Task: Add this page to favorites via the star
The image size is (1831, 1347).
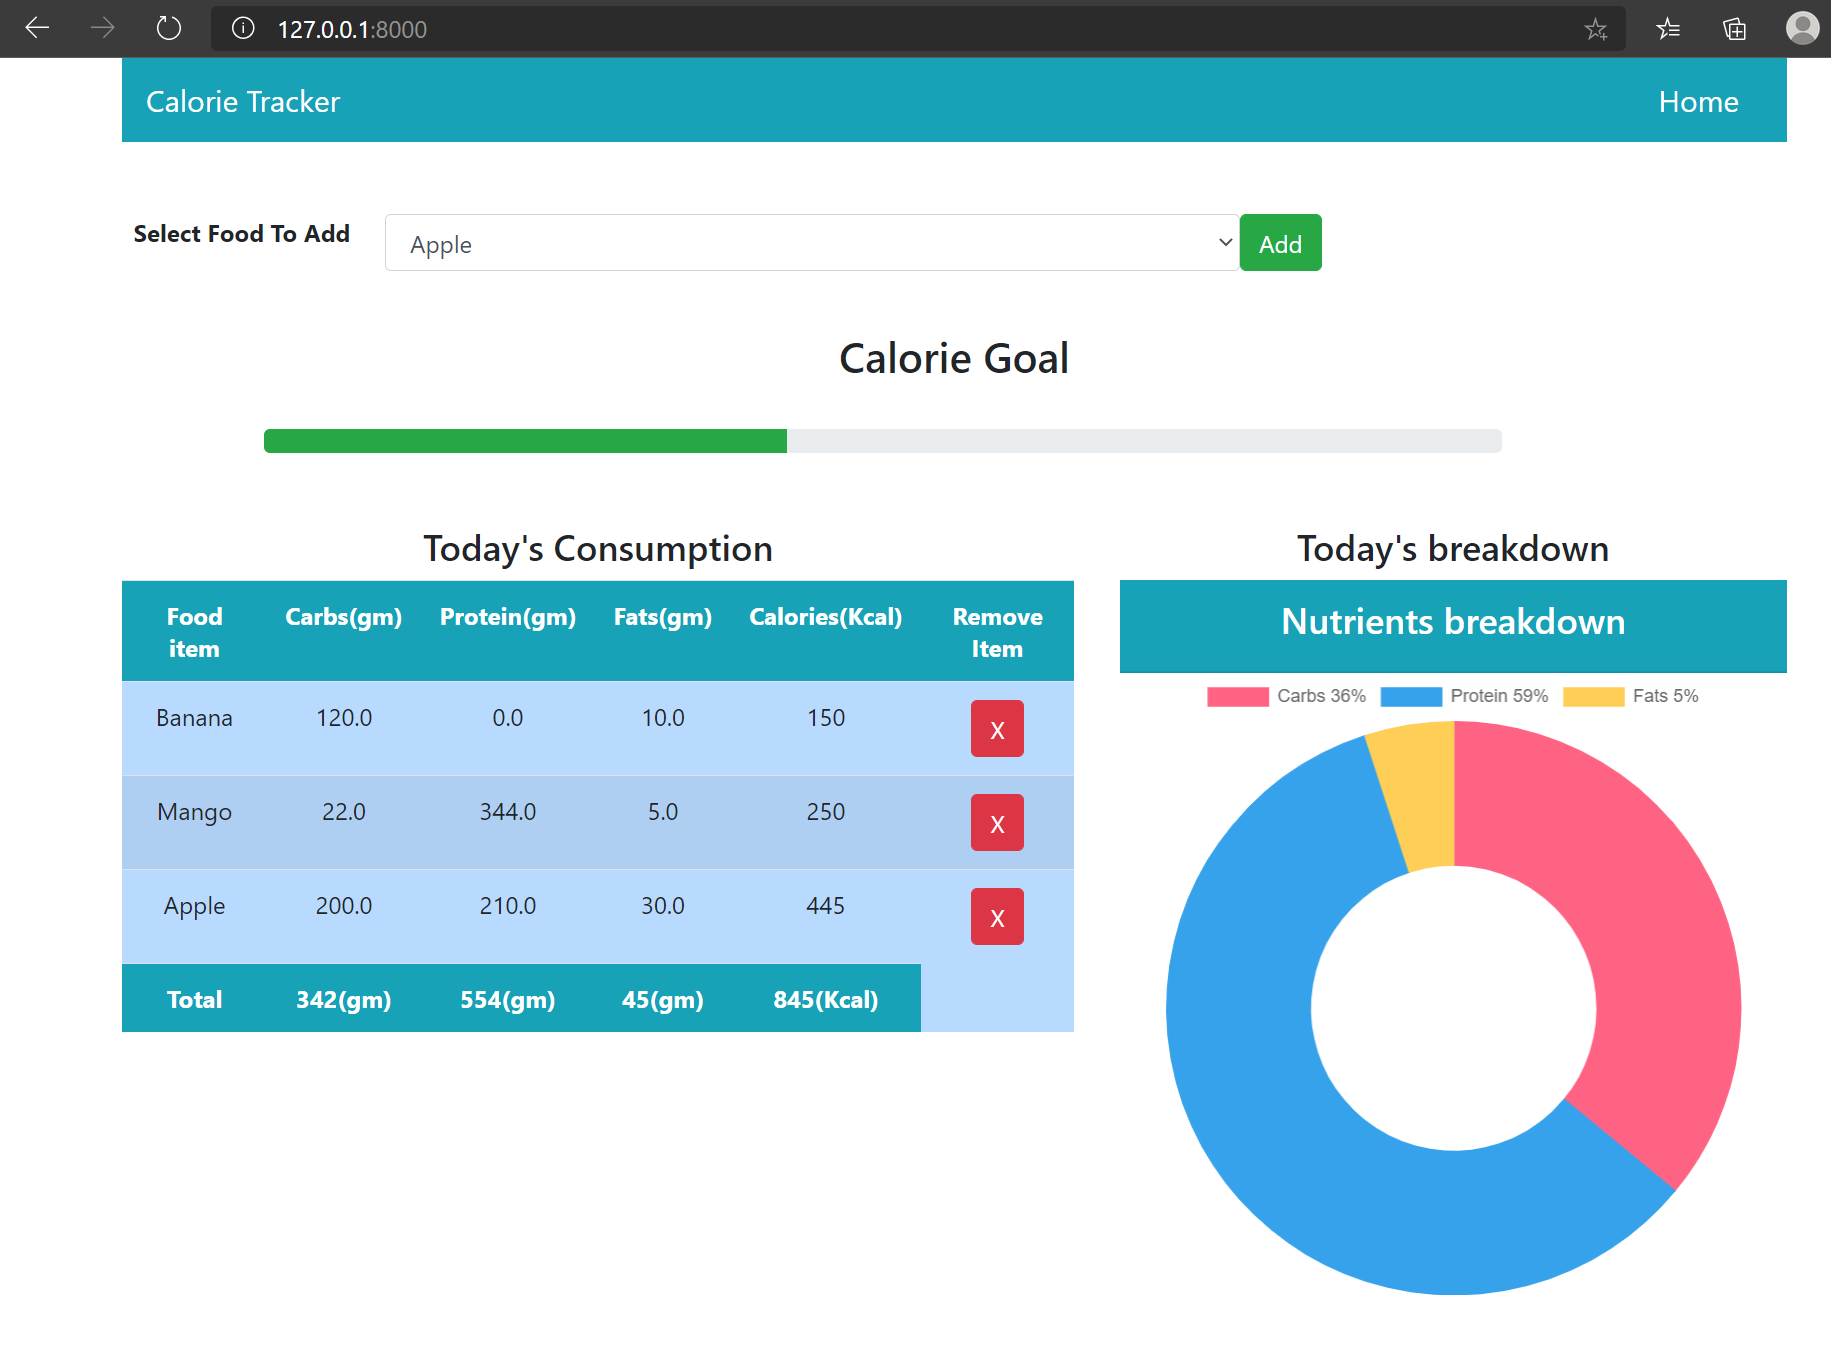Action: coord(1597,29)
